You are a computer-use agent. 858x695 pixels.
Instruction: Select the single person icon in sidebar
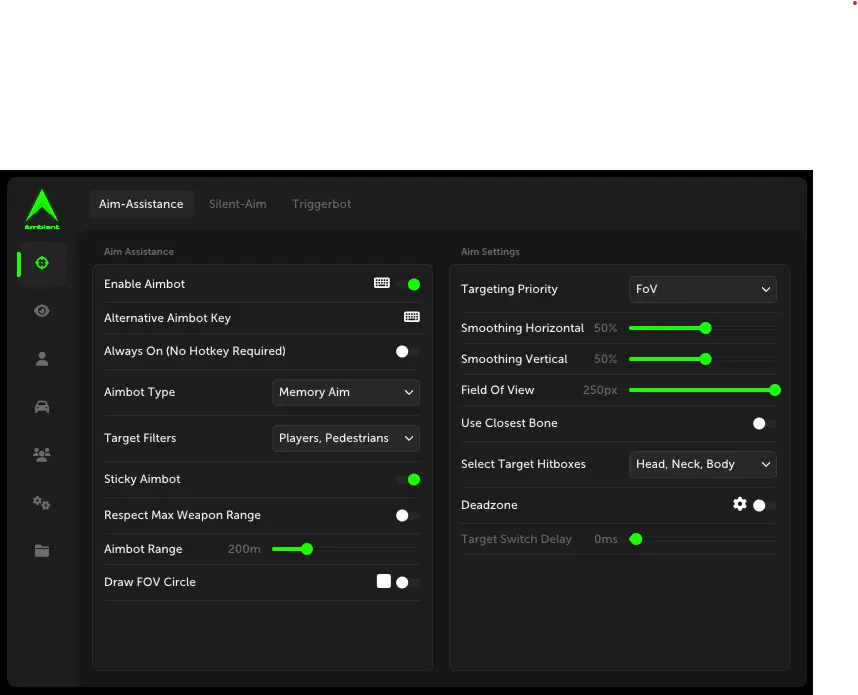click(x=42, y=359)
